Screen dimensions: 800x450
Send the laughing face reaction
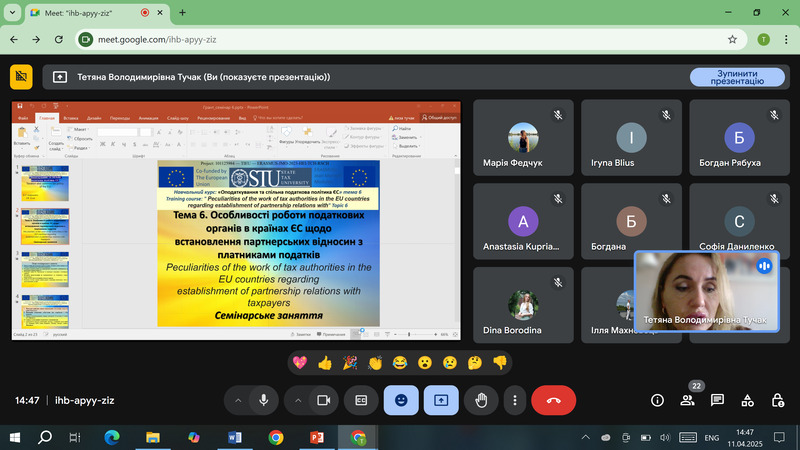click(400, 363)
